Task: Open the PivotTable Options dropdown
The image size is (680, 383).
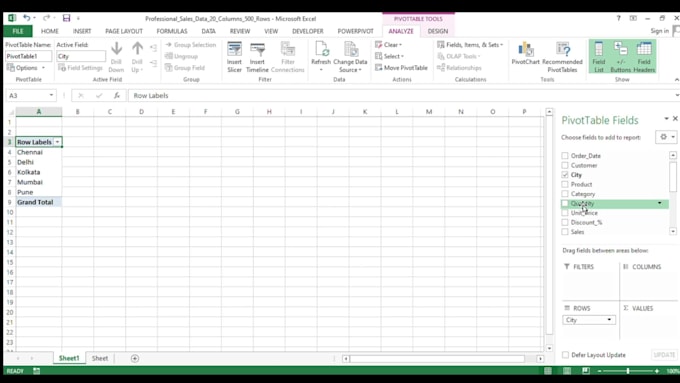Action: click(x=26, y=68)
